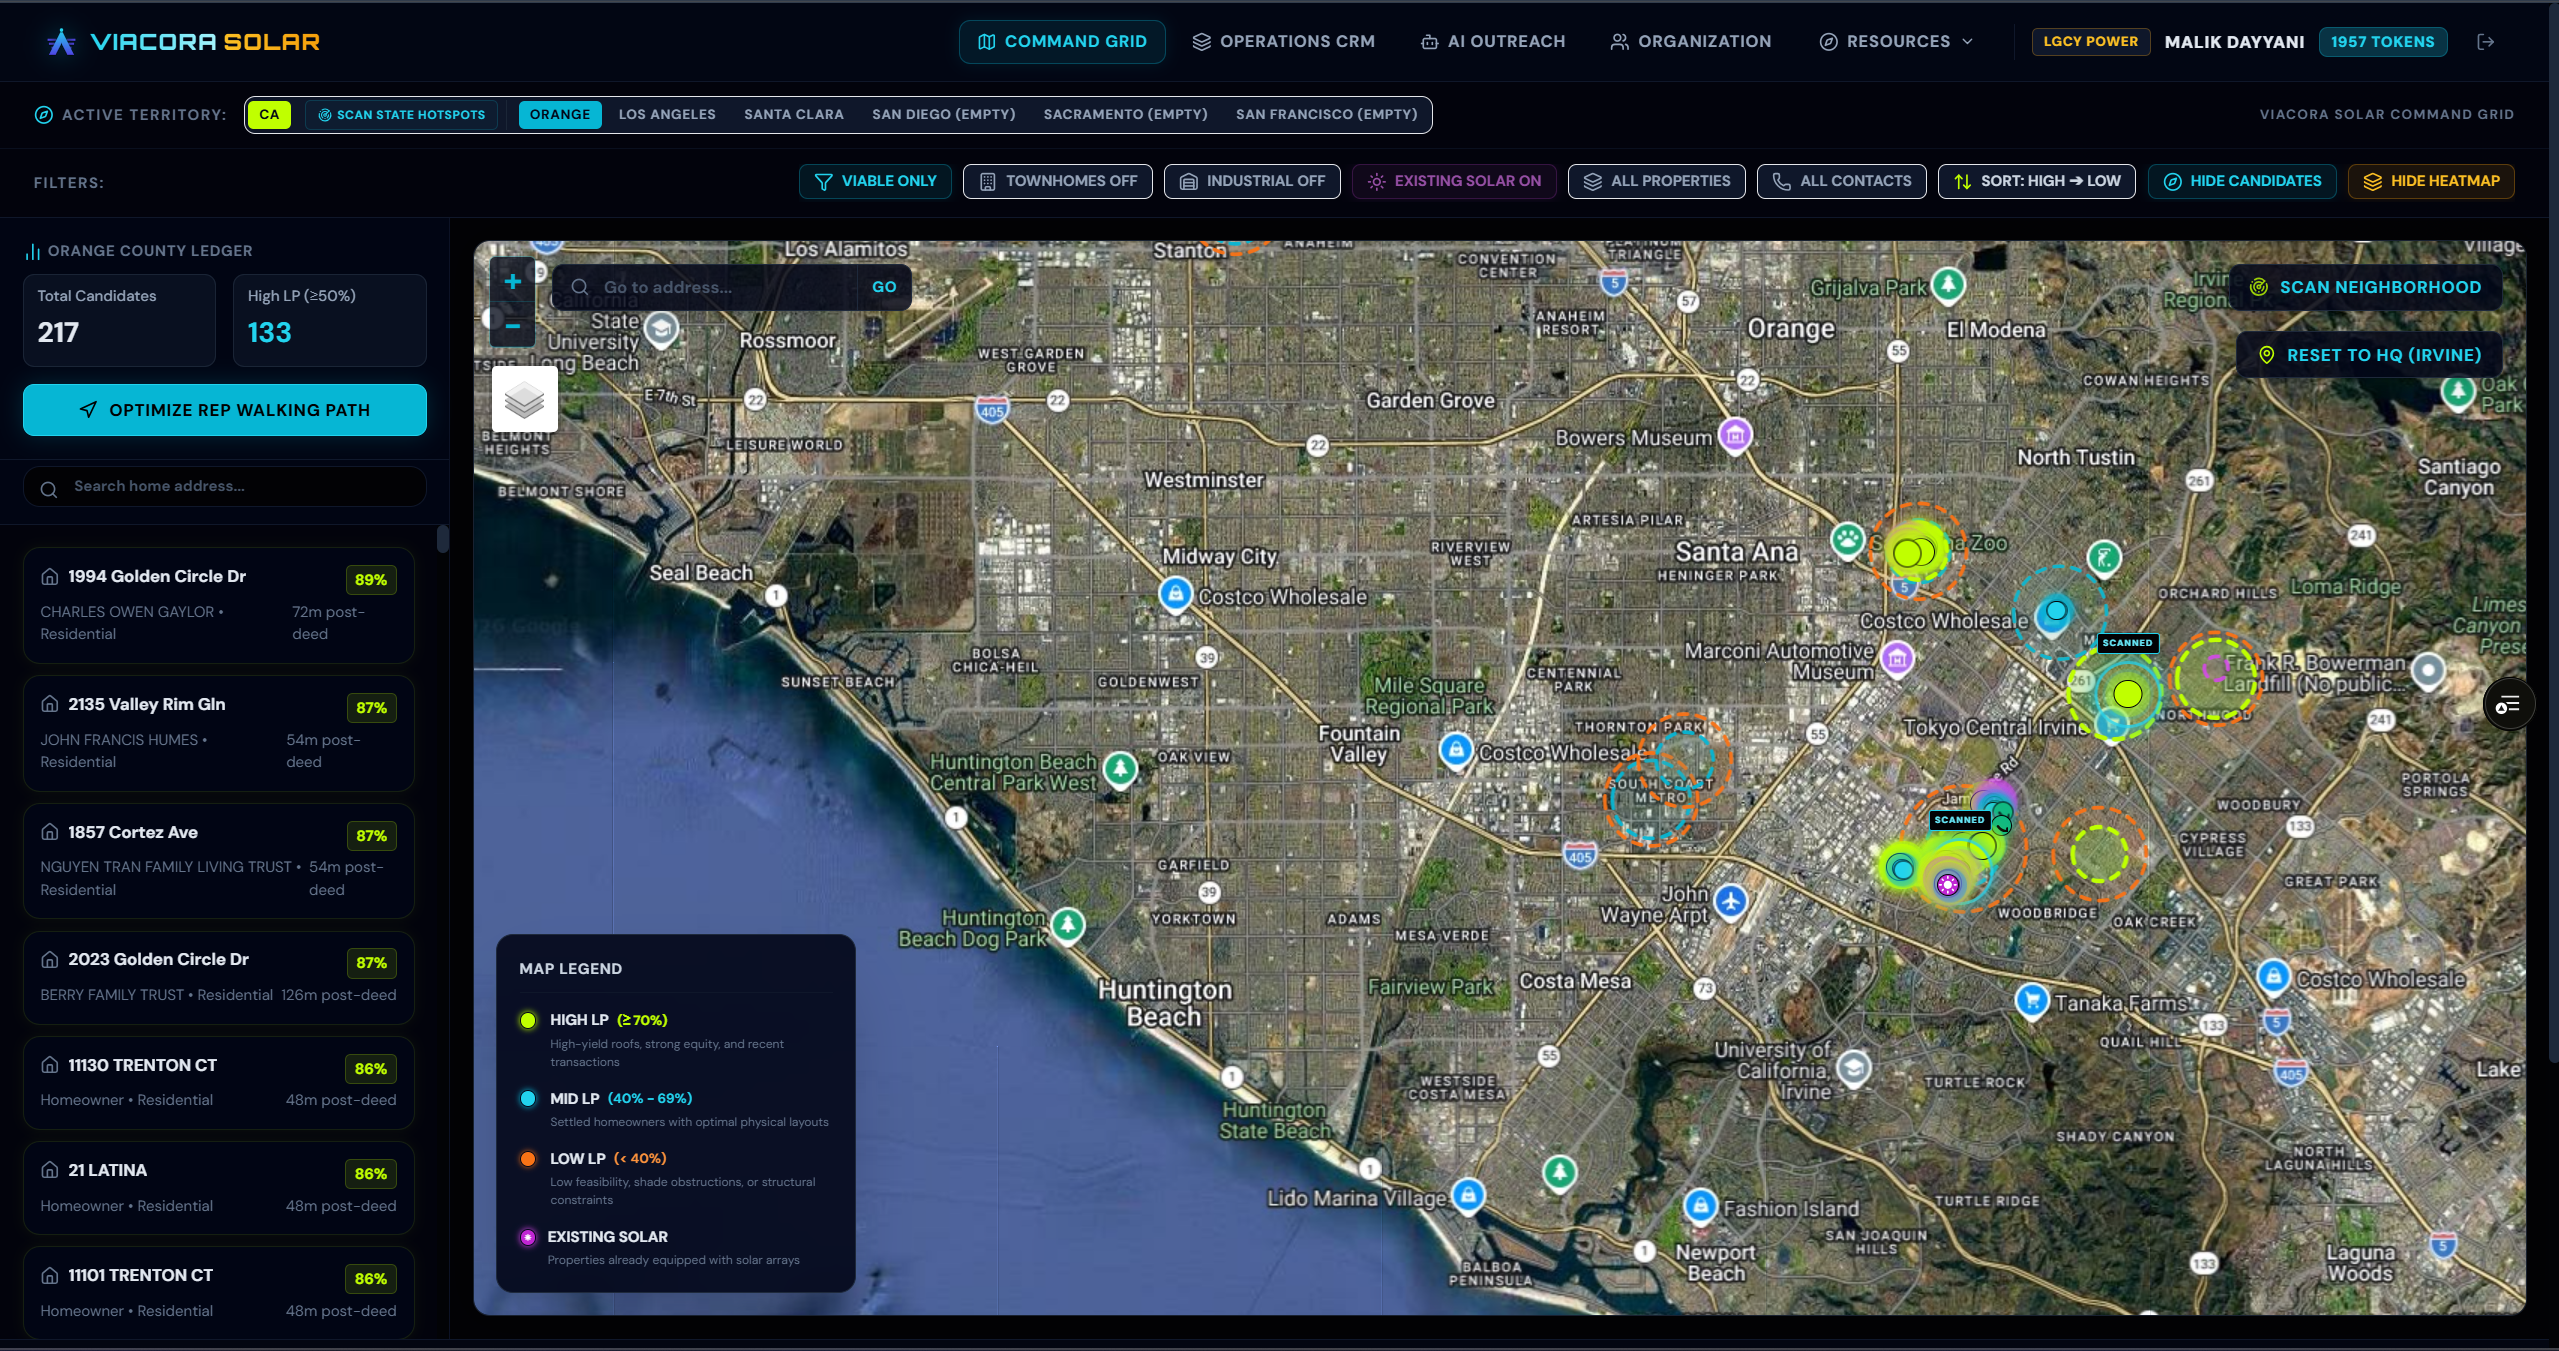
Task: Toggle All Contacts filter
Action: pos(1841,181)
